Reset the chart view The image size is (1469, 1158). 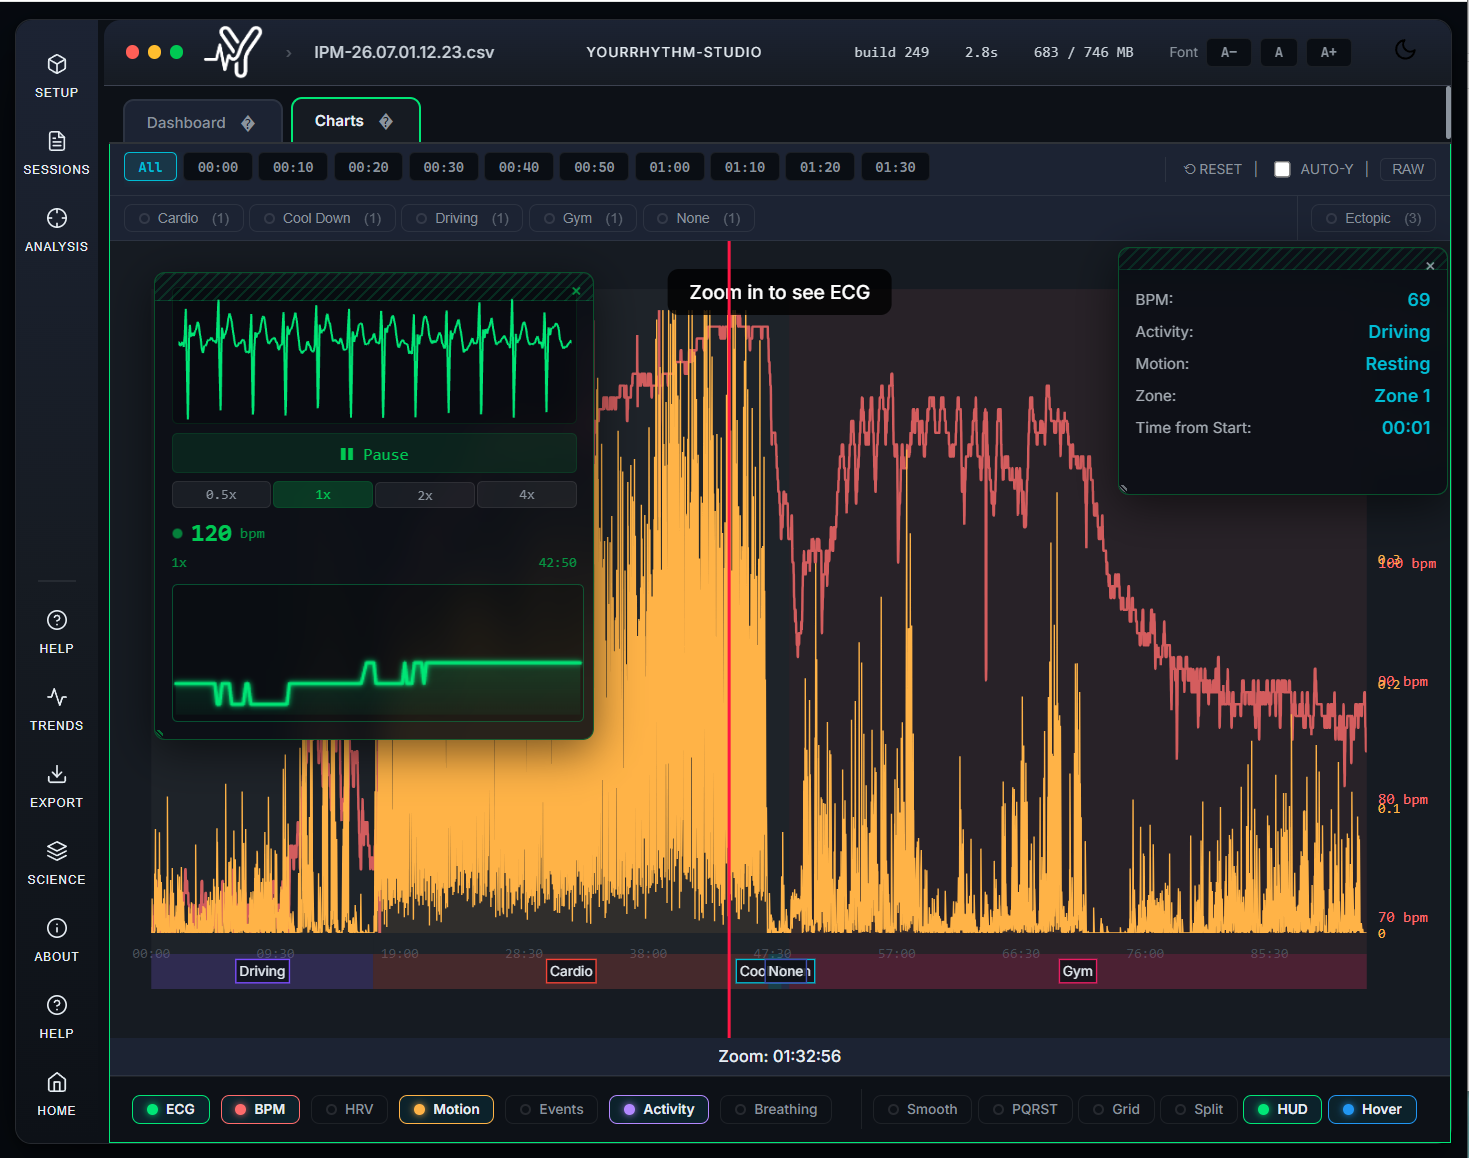(x=1213, y=169)
